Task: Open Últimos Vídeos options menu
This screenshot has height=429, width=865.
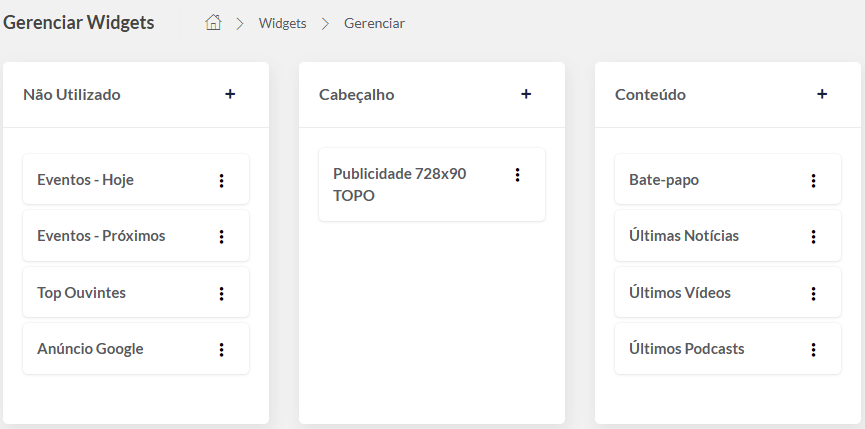Action: click(814, 293)
